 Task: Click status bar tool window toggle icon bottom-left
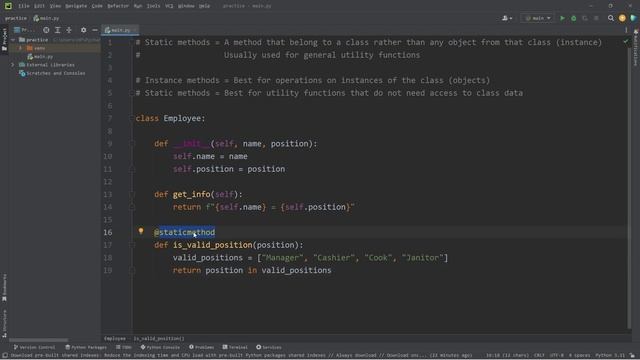point(5,356)
